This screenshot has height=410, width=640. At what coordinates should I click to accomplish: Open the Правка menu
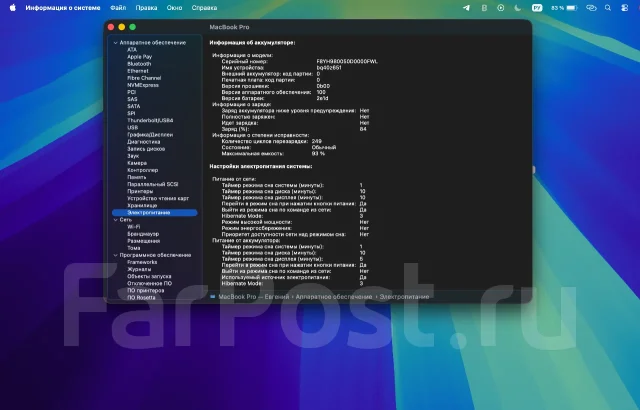(146, 8)
